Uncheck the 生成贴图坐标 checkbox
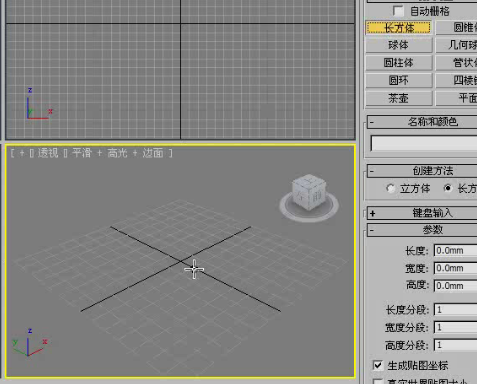 coord(378,365)
